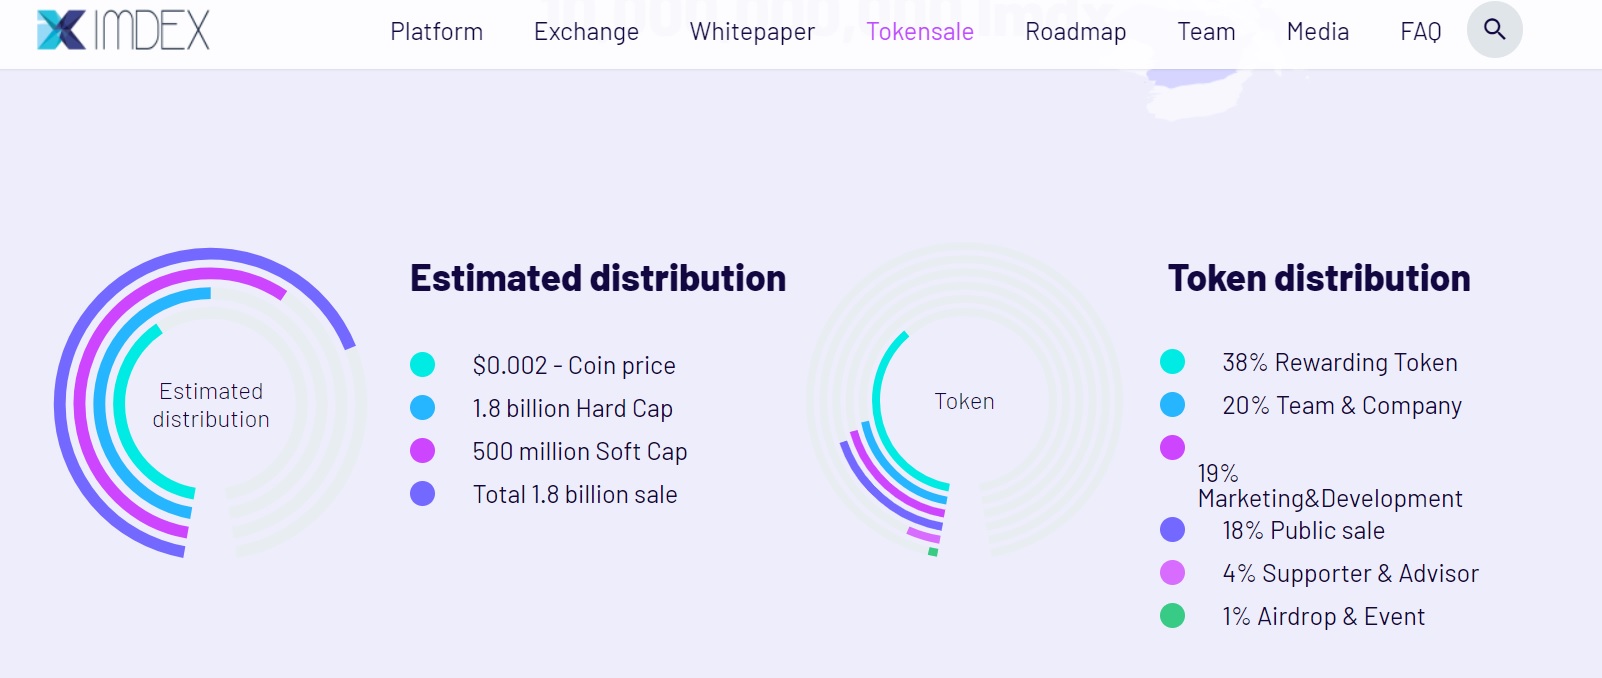Click the Estimated distribution ring chart
The image size is (1602, 678).
click(x=210, y=403)
